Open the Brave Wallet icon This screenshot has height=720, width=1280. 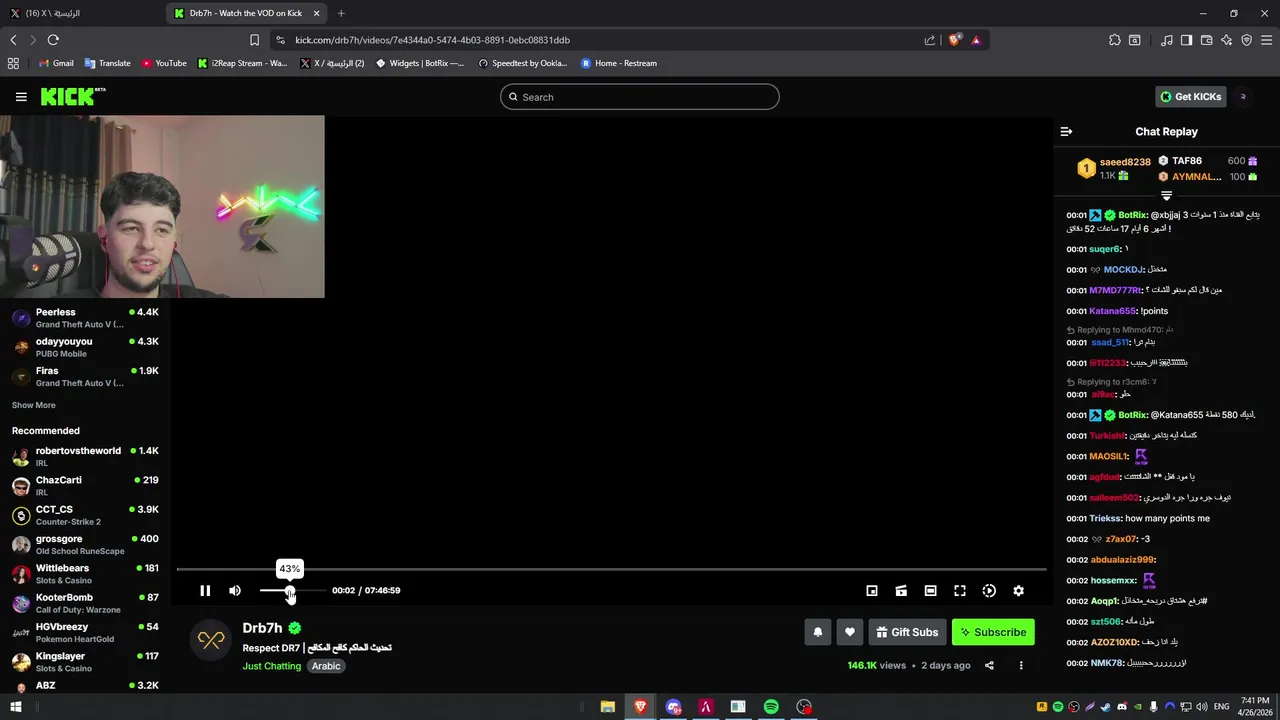pos(1207,40)
